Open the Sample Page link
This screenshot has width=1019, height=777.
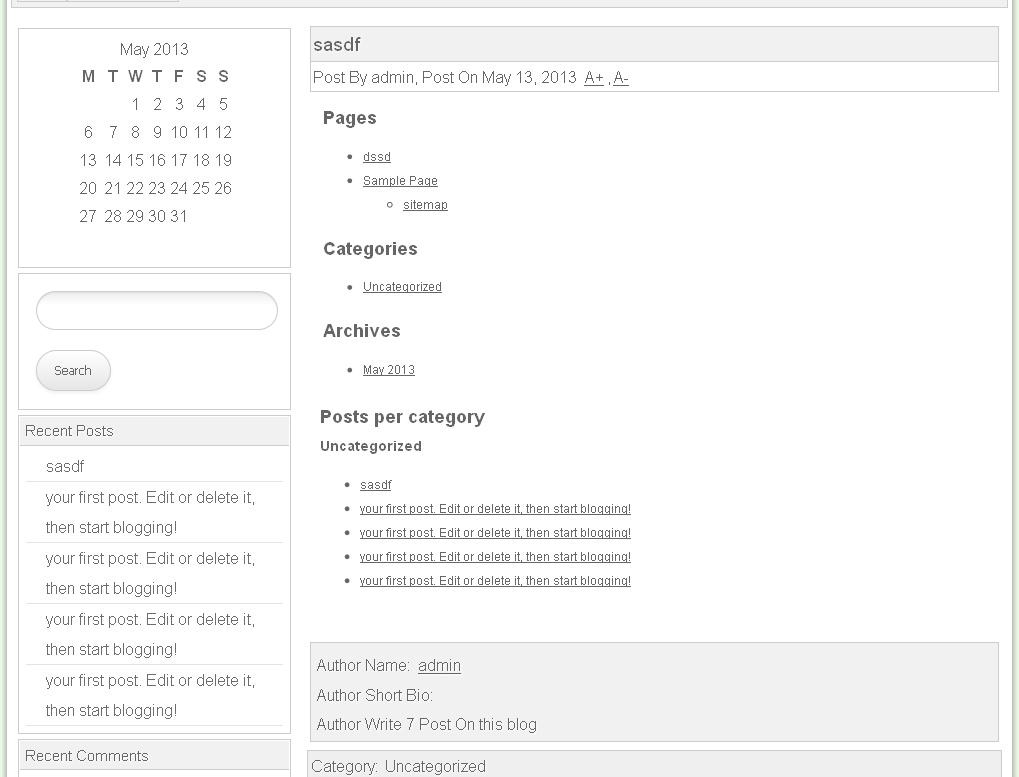click(400, 181)
